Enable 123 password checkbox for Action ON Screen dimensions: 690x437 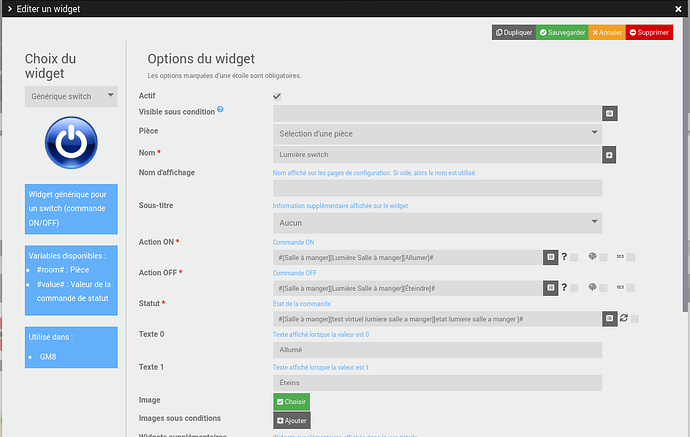631,257
